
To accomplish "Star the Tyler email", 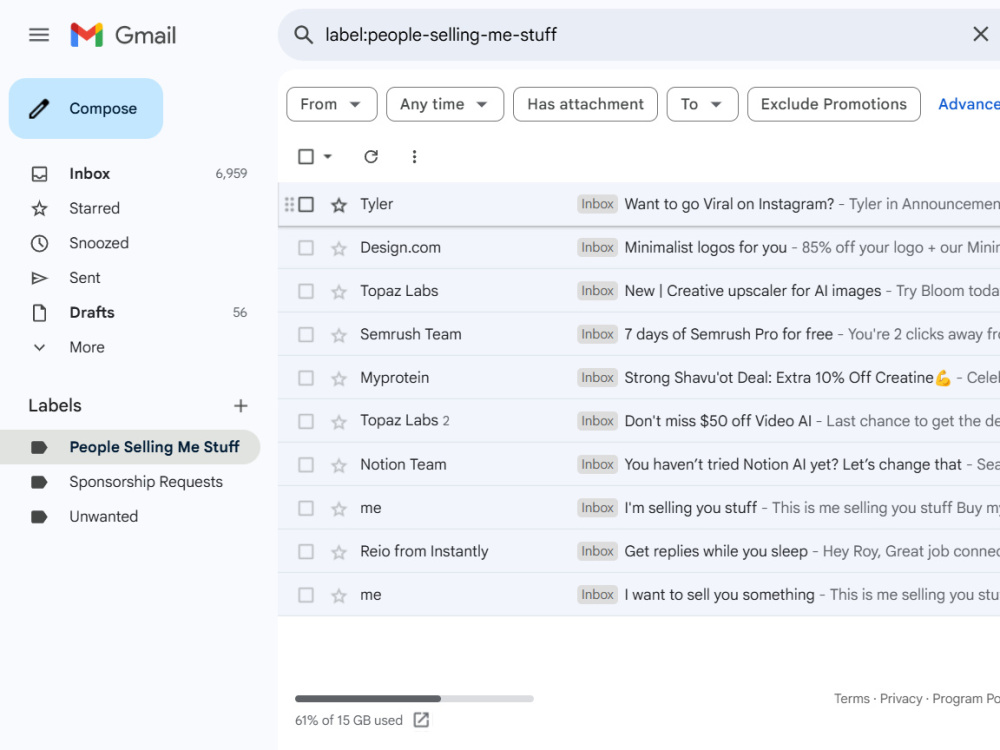I will (339, 205).
